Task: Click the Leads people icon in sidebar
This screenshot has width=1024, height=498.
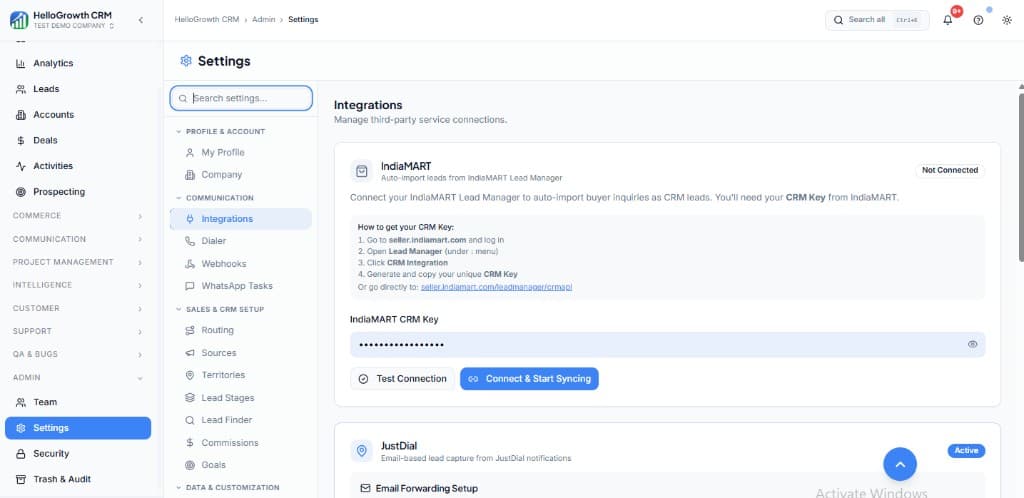Action: point(20,89)
